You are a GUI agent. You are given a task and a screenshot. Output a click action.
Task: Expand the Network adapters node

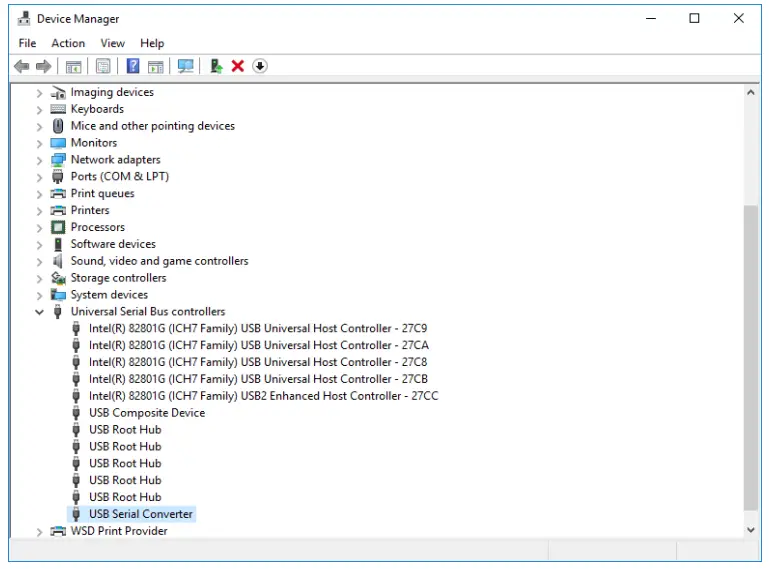click(39, 160)
